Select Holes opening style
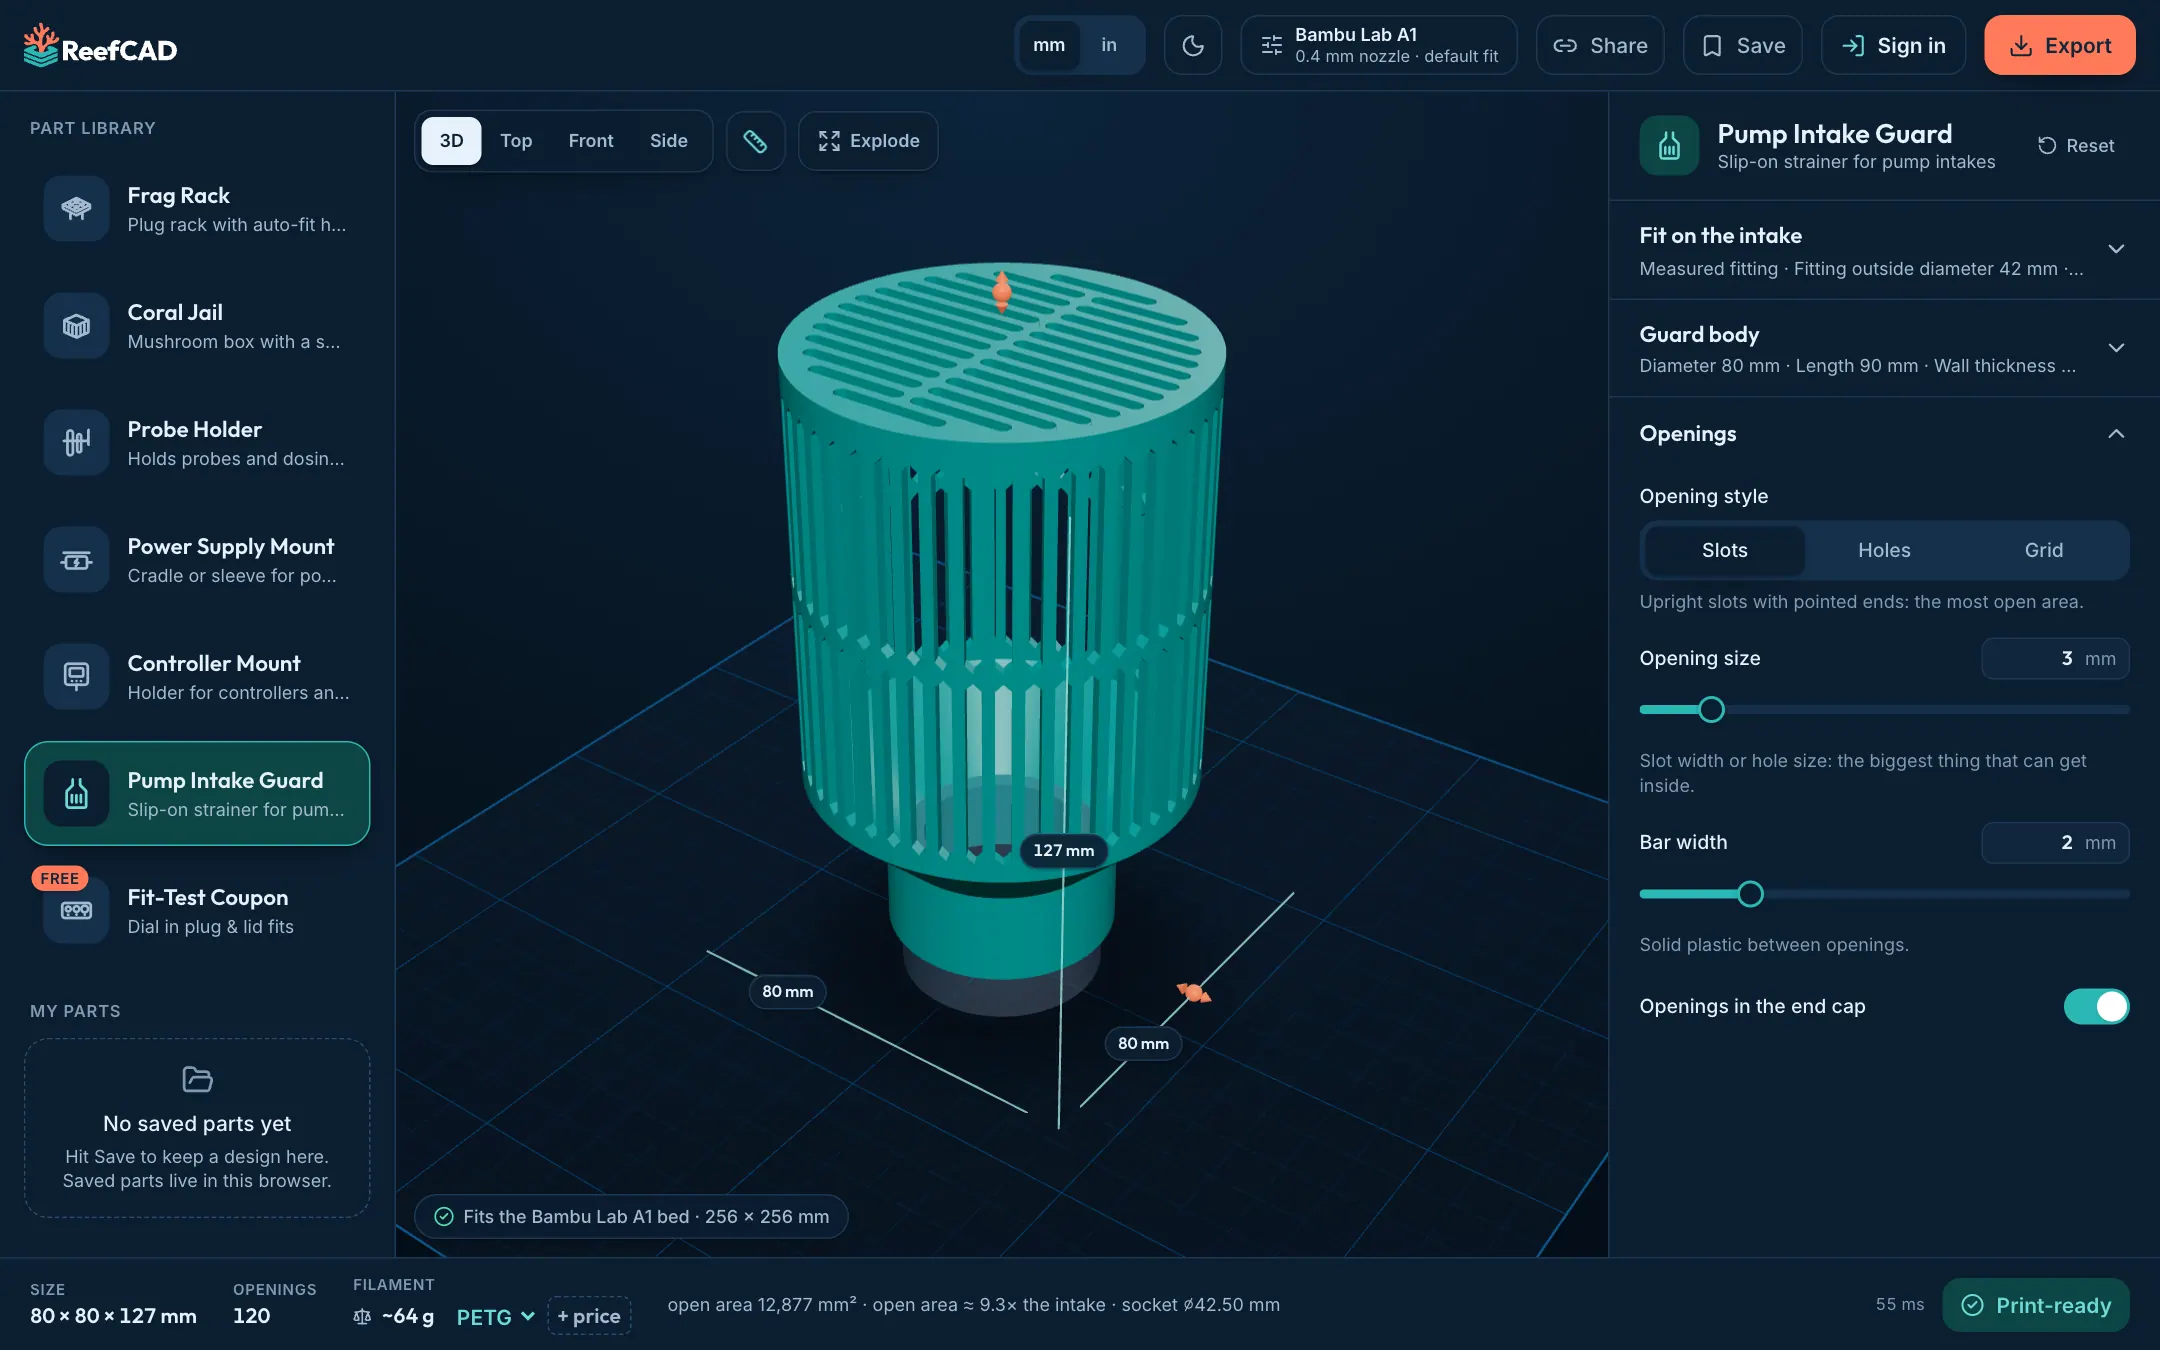The image size is (2160, 1350). point(1884,550)
